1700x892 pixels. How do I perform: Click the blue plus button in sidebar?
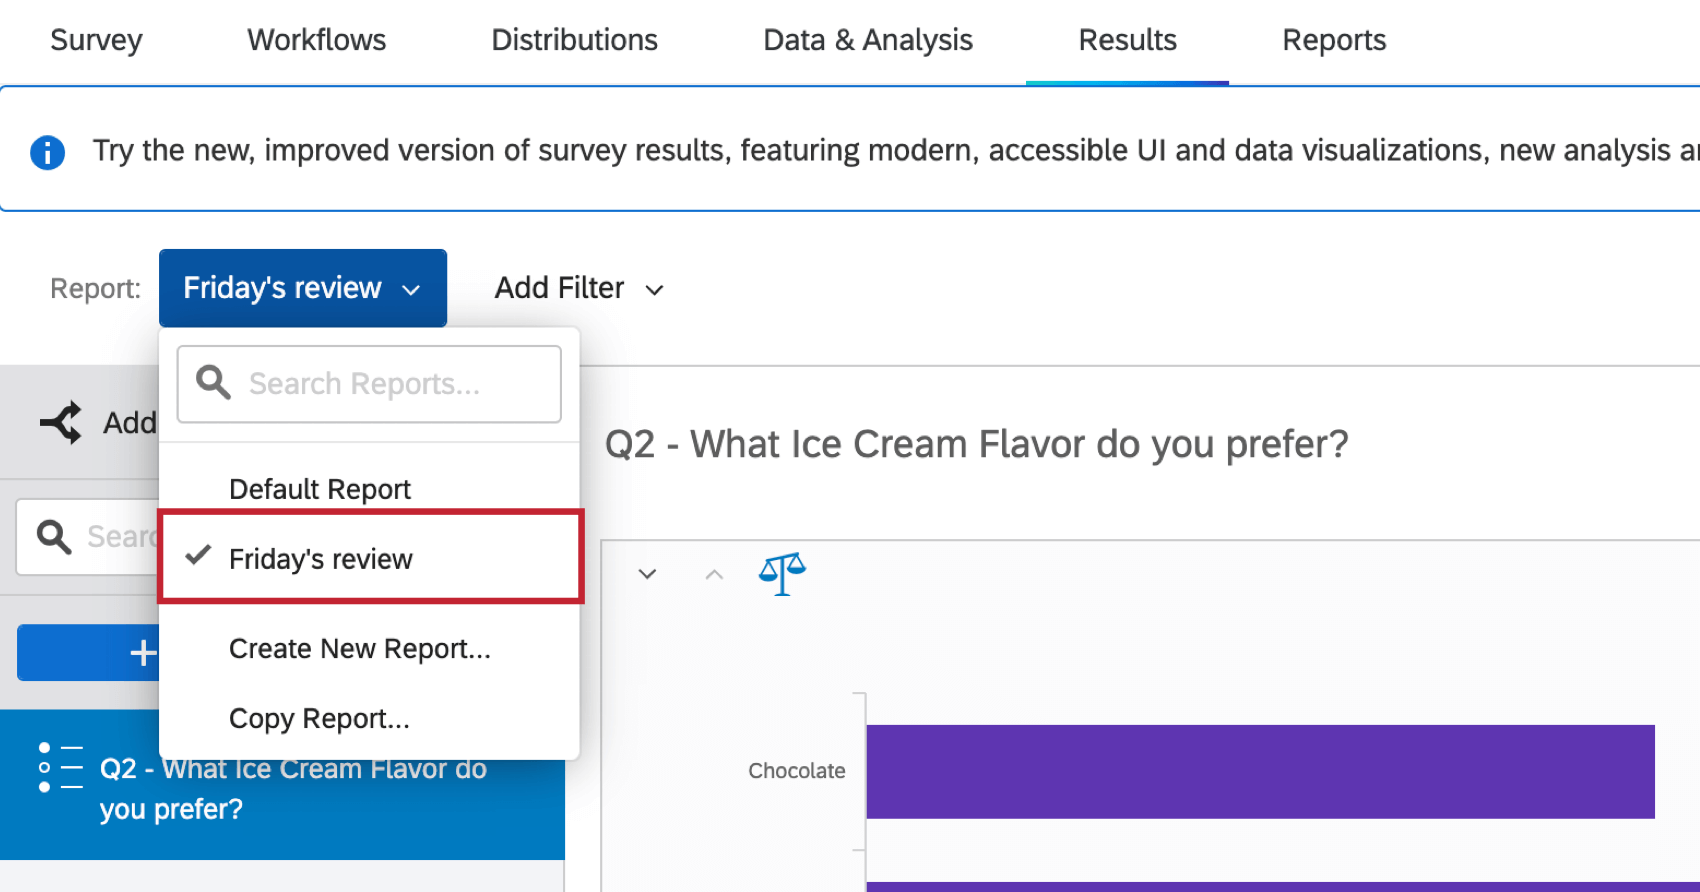pos(143,652)
